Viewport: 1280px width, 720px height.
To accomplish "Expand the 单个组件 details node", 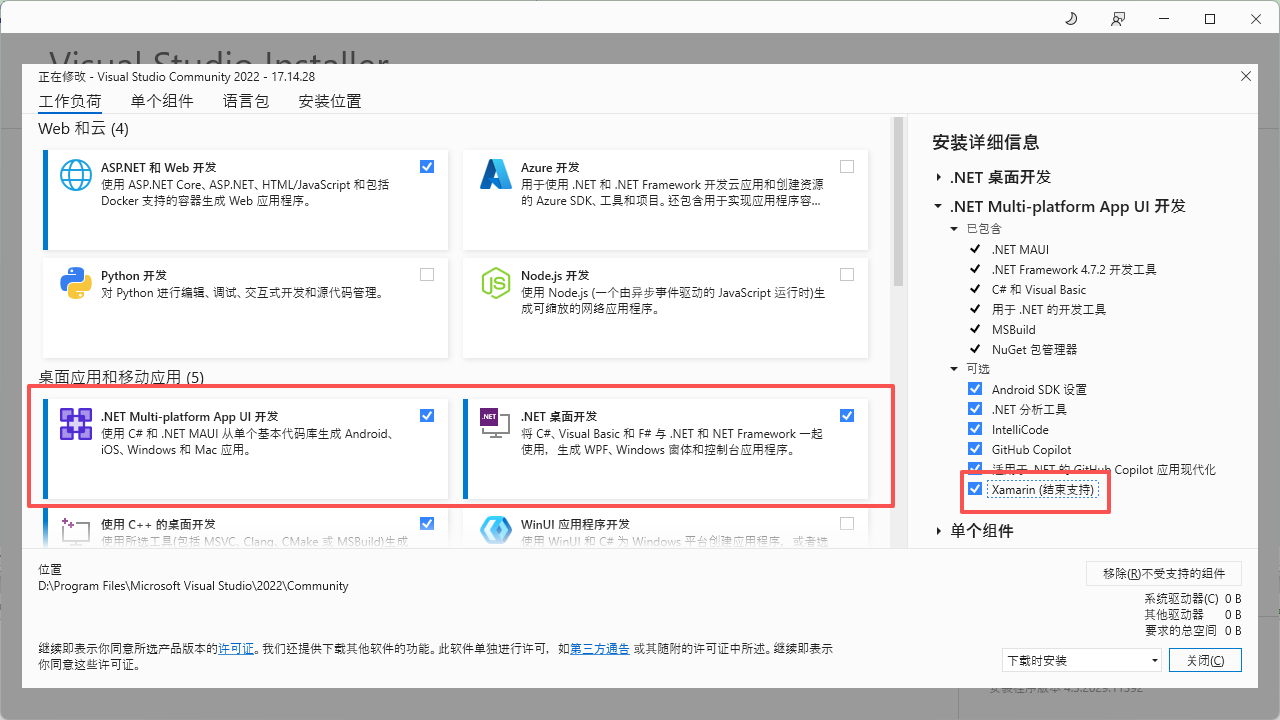I will pos(939,531).
